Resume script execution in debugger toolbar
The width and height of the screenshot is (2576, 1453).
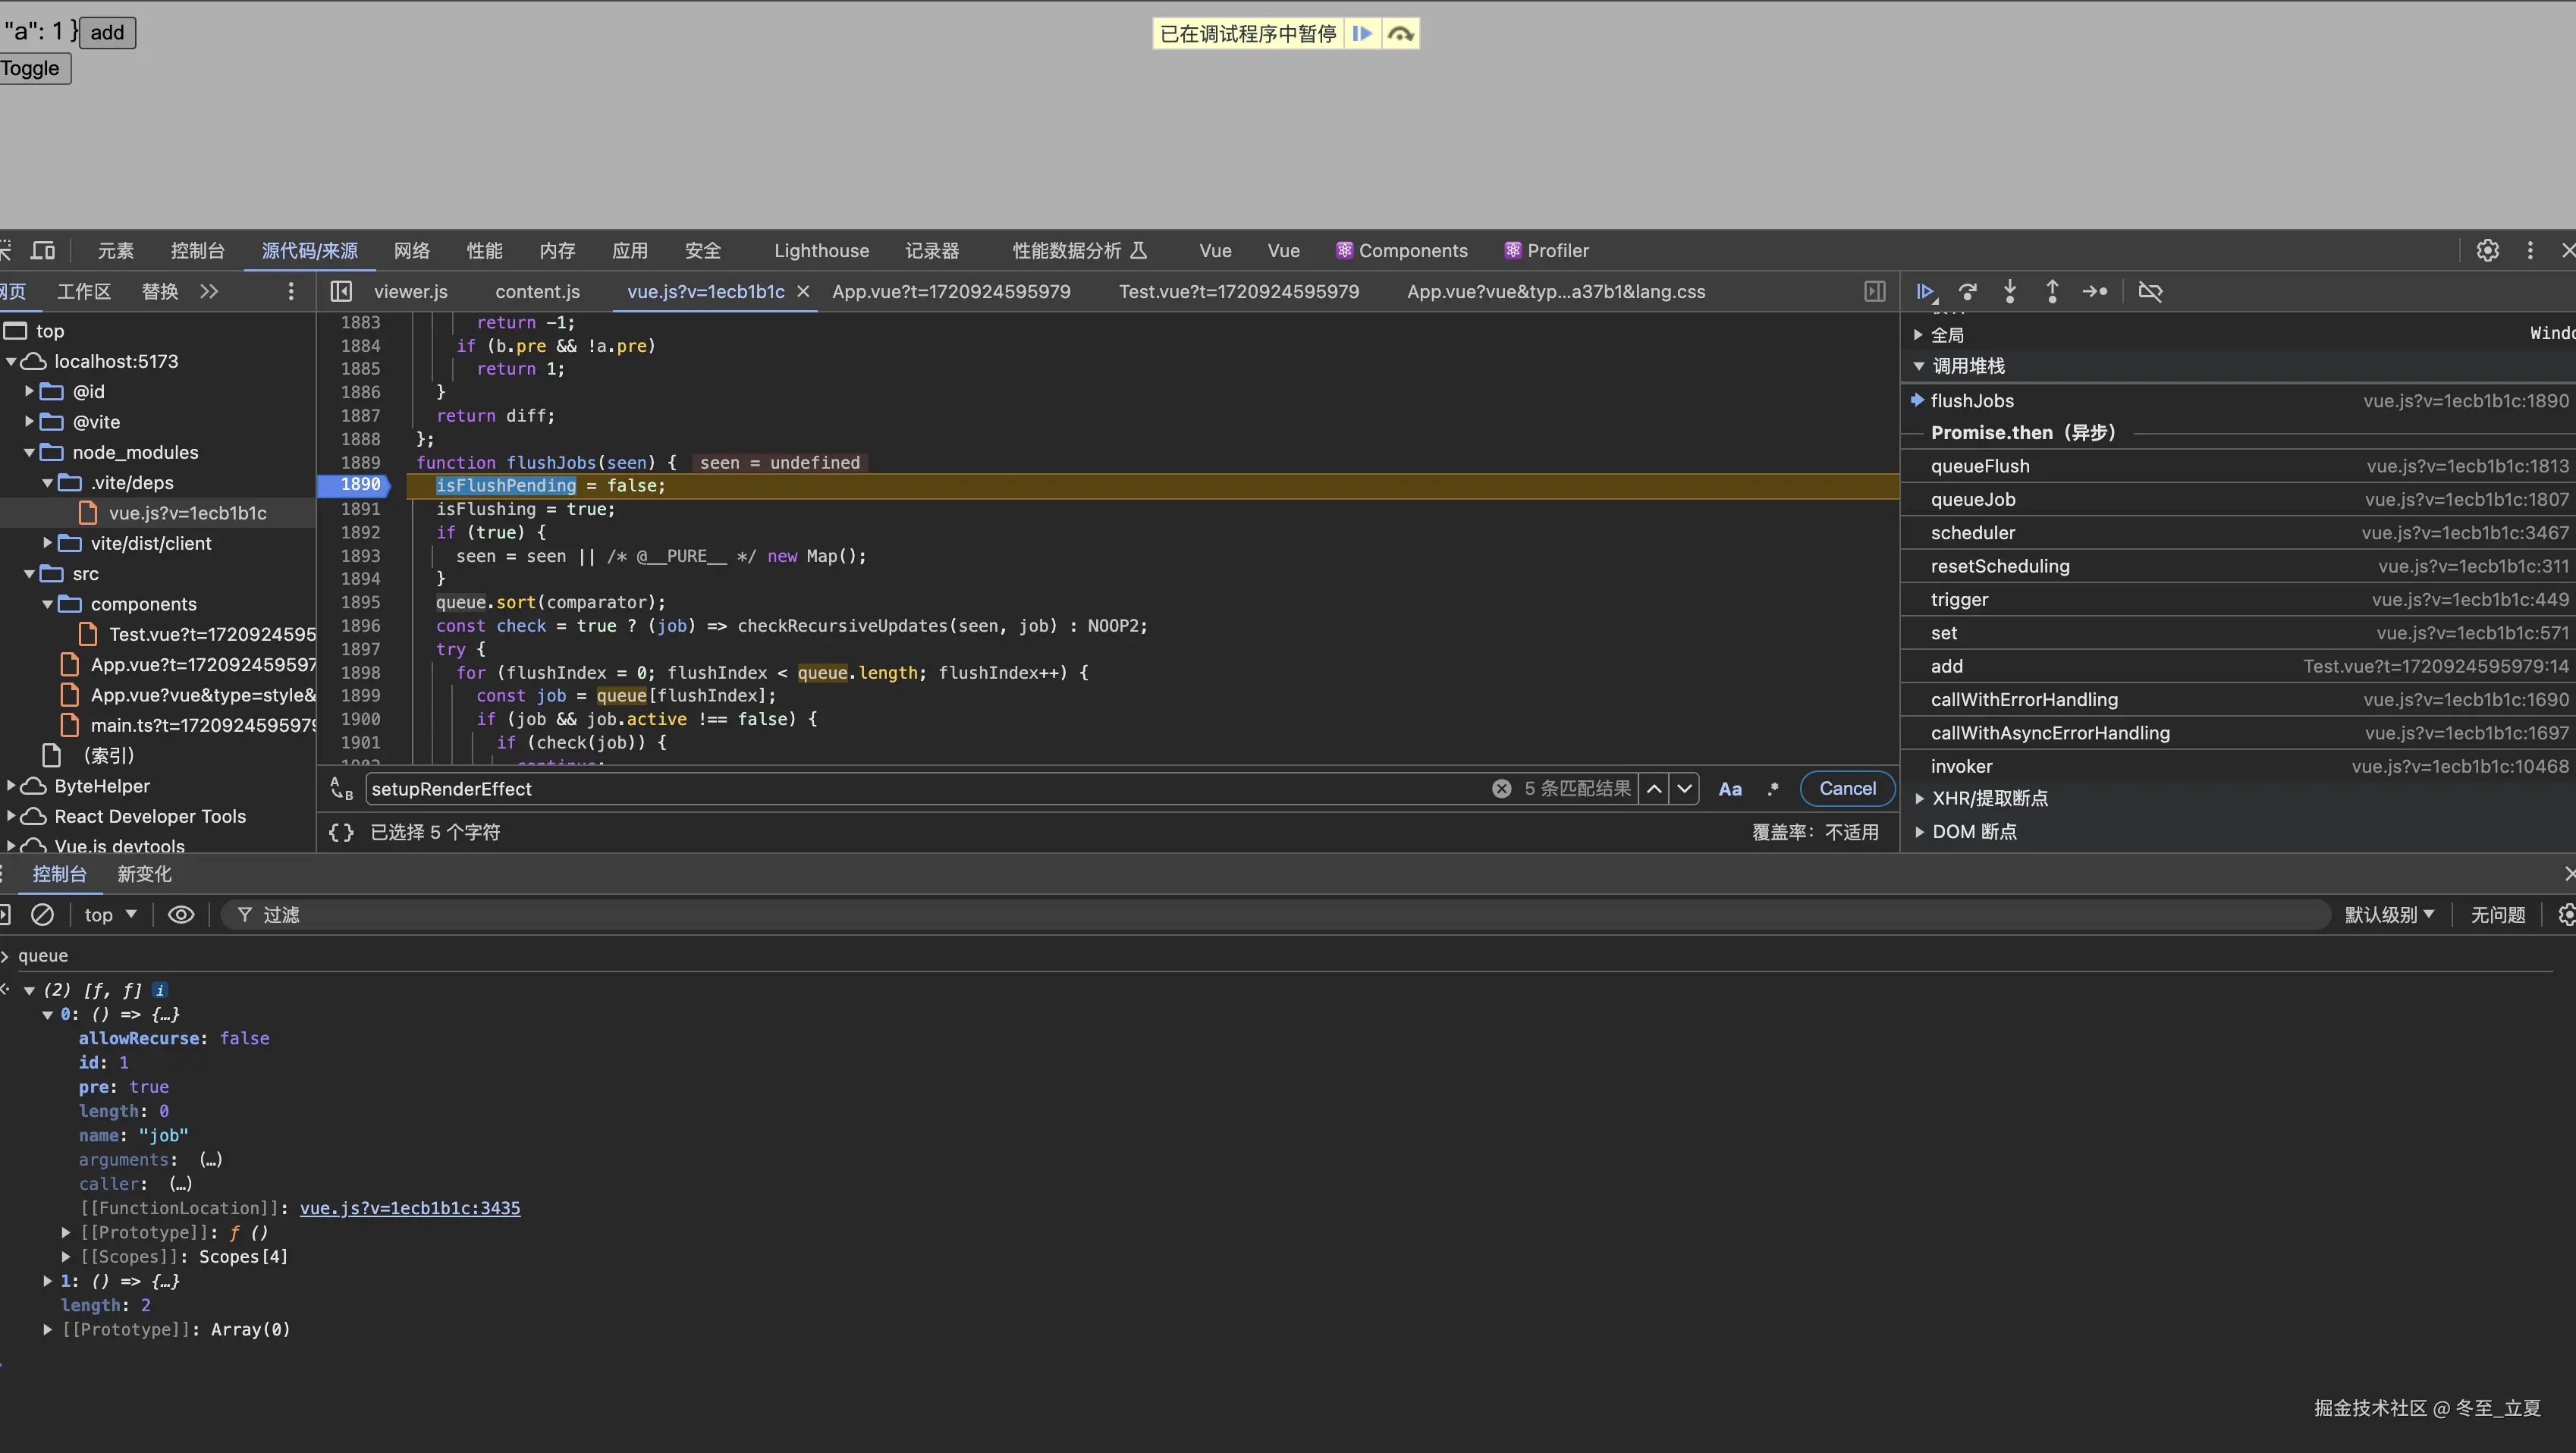(x=1925, y=292)
